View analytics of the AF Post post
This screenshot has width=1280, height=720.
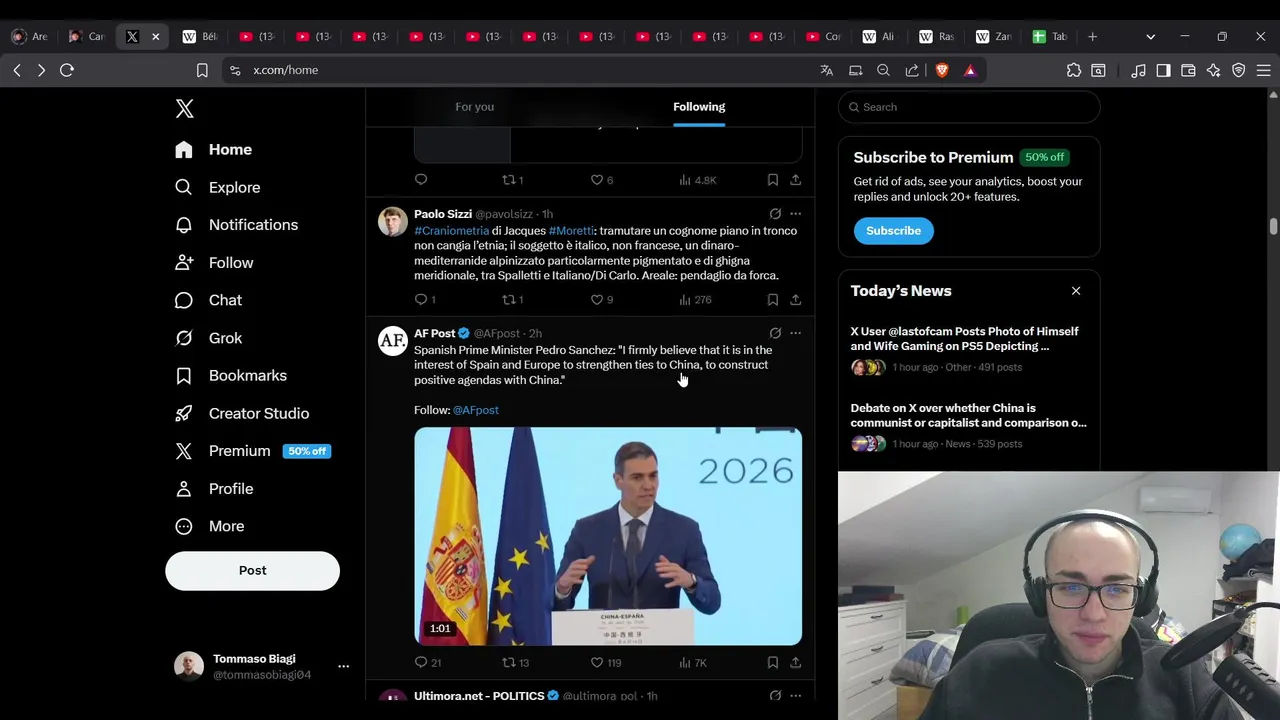pos(685,662)
